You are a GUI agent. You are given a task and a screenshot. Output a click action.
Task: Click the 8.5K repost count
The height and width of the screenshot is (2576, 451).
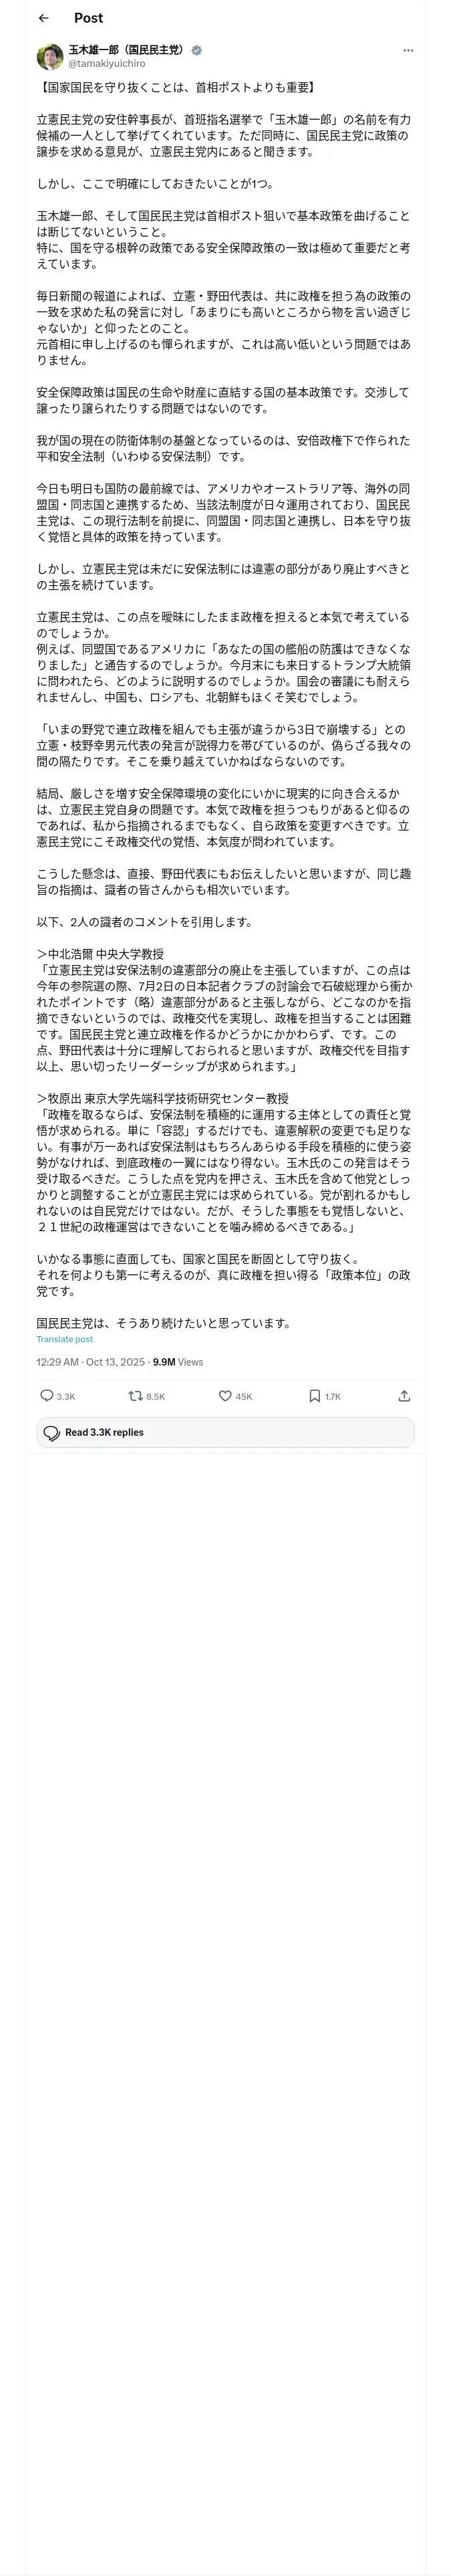tap(155, 1397)
